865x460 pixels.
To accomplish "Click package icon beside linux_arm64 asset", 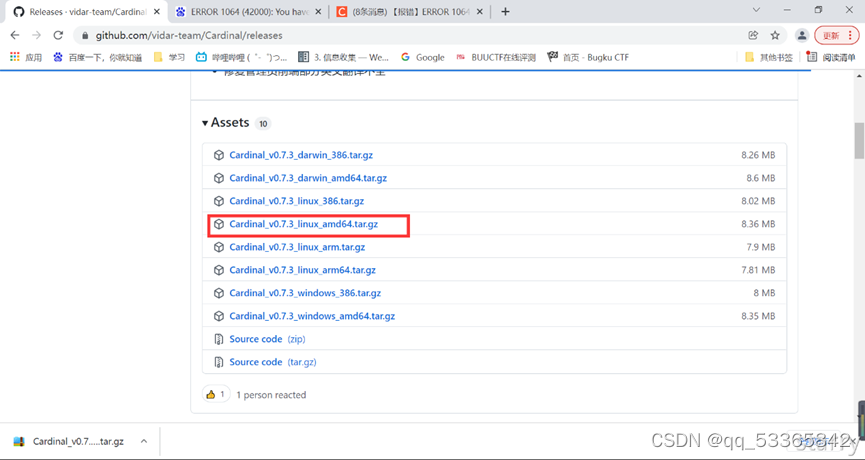I will click(x=219, y=270).
